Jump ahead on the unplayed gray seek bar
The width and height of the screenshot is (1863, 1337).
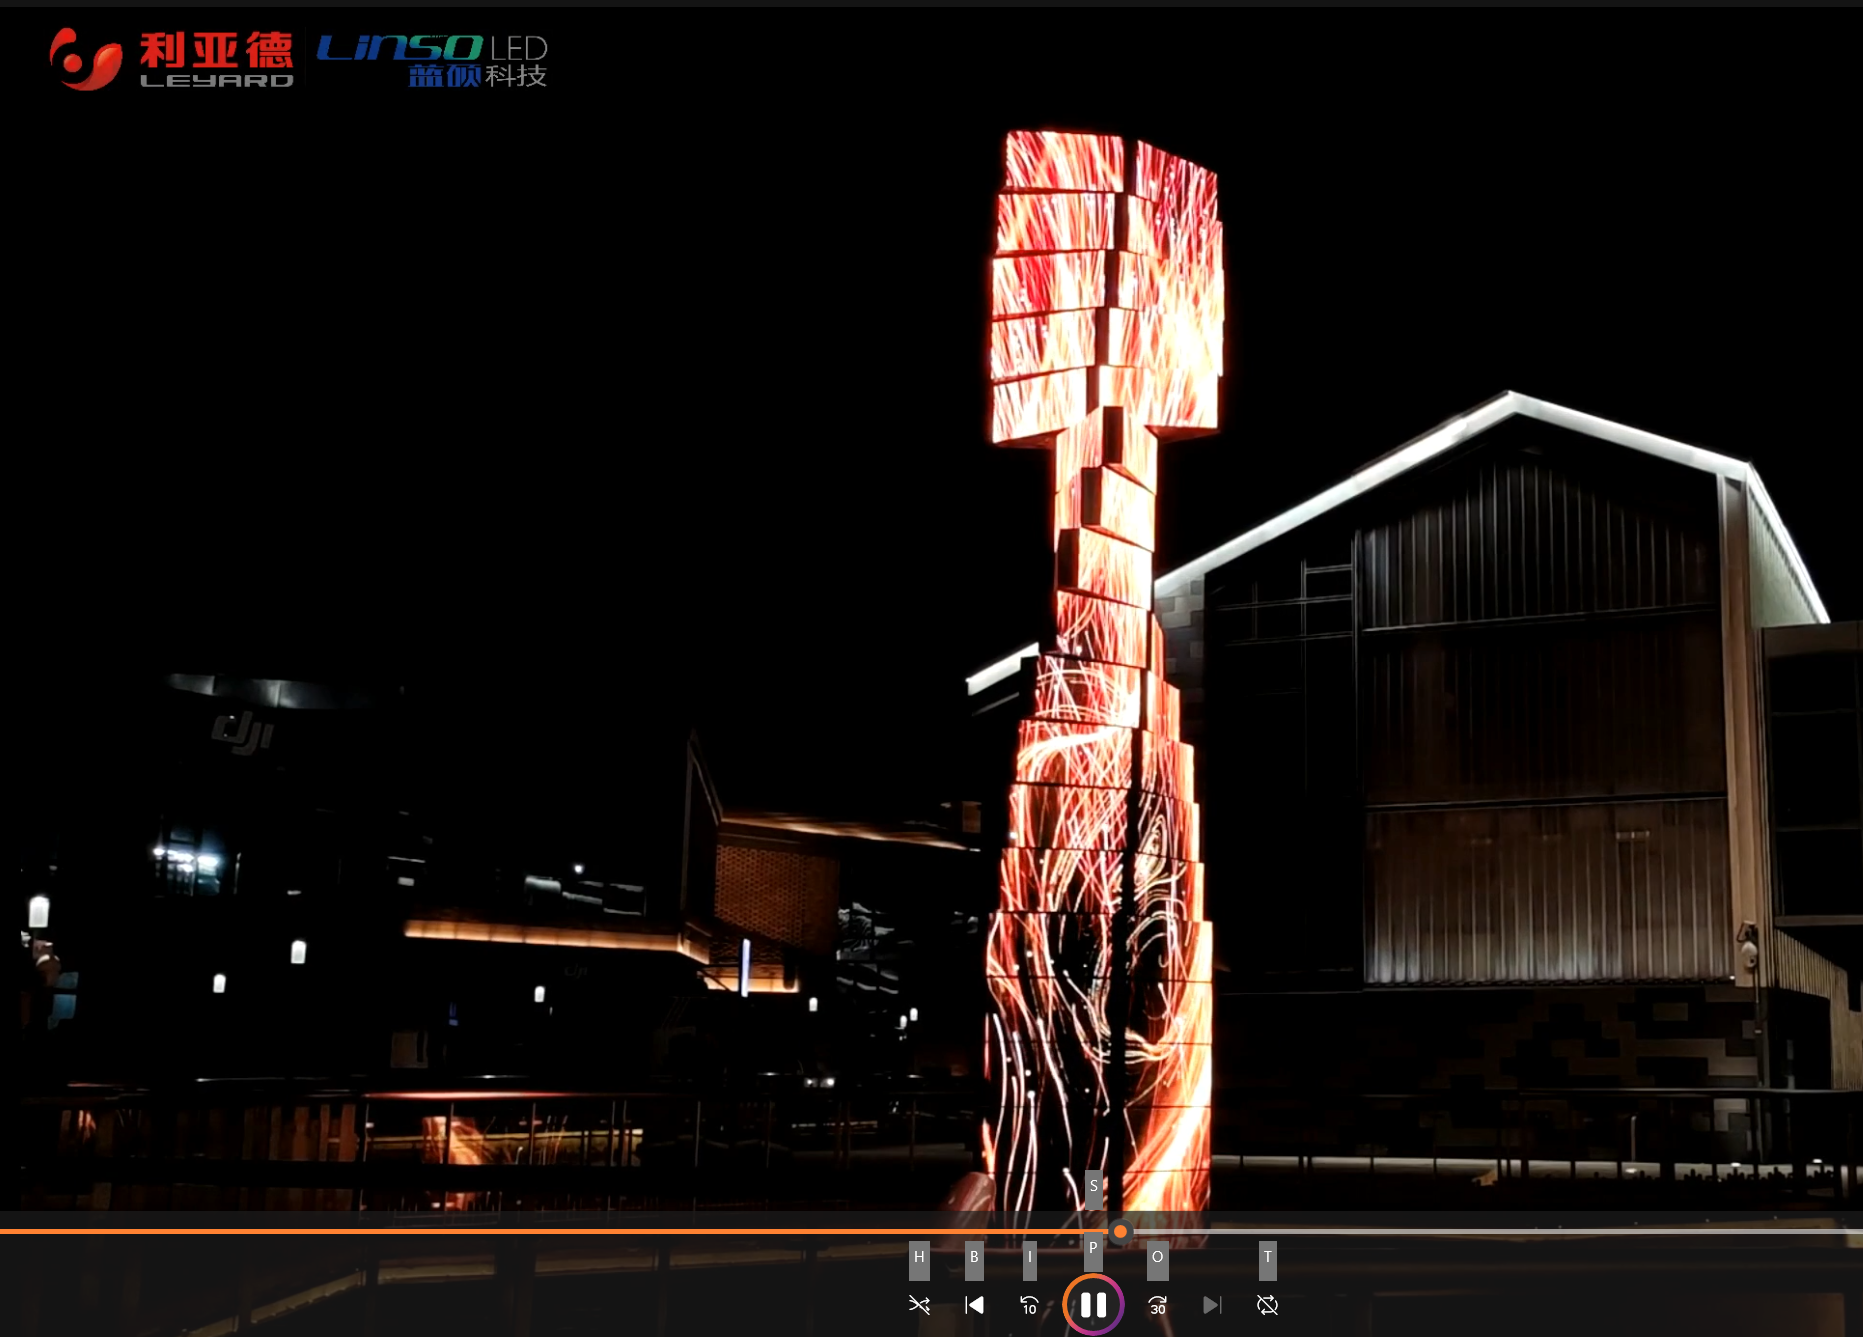tap(1500, 1231)
